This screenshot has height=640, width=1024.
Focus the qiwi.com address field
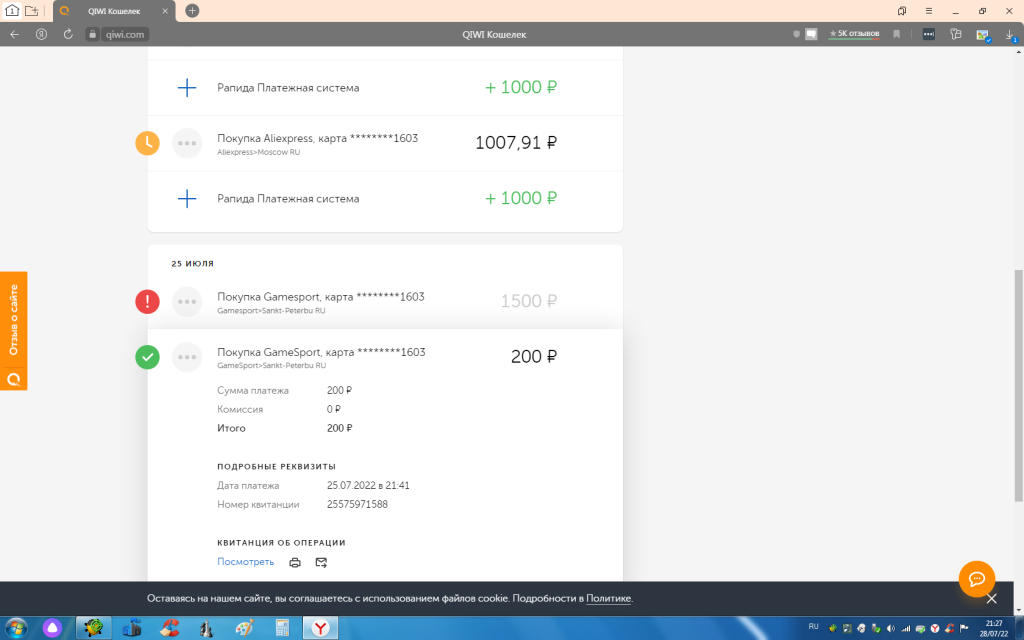point(125,35)
